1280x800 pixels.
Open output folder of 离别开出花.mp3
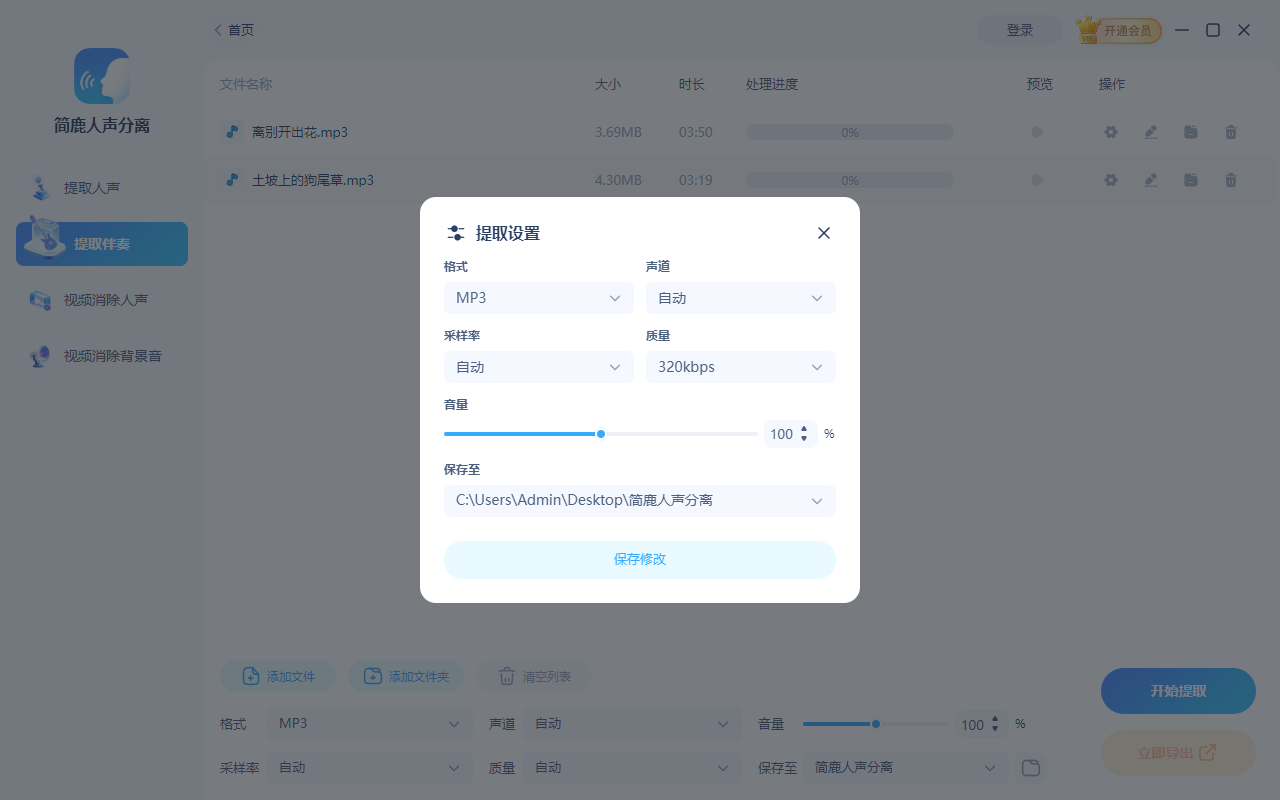coord(1190,131)
